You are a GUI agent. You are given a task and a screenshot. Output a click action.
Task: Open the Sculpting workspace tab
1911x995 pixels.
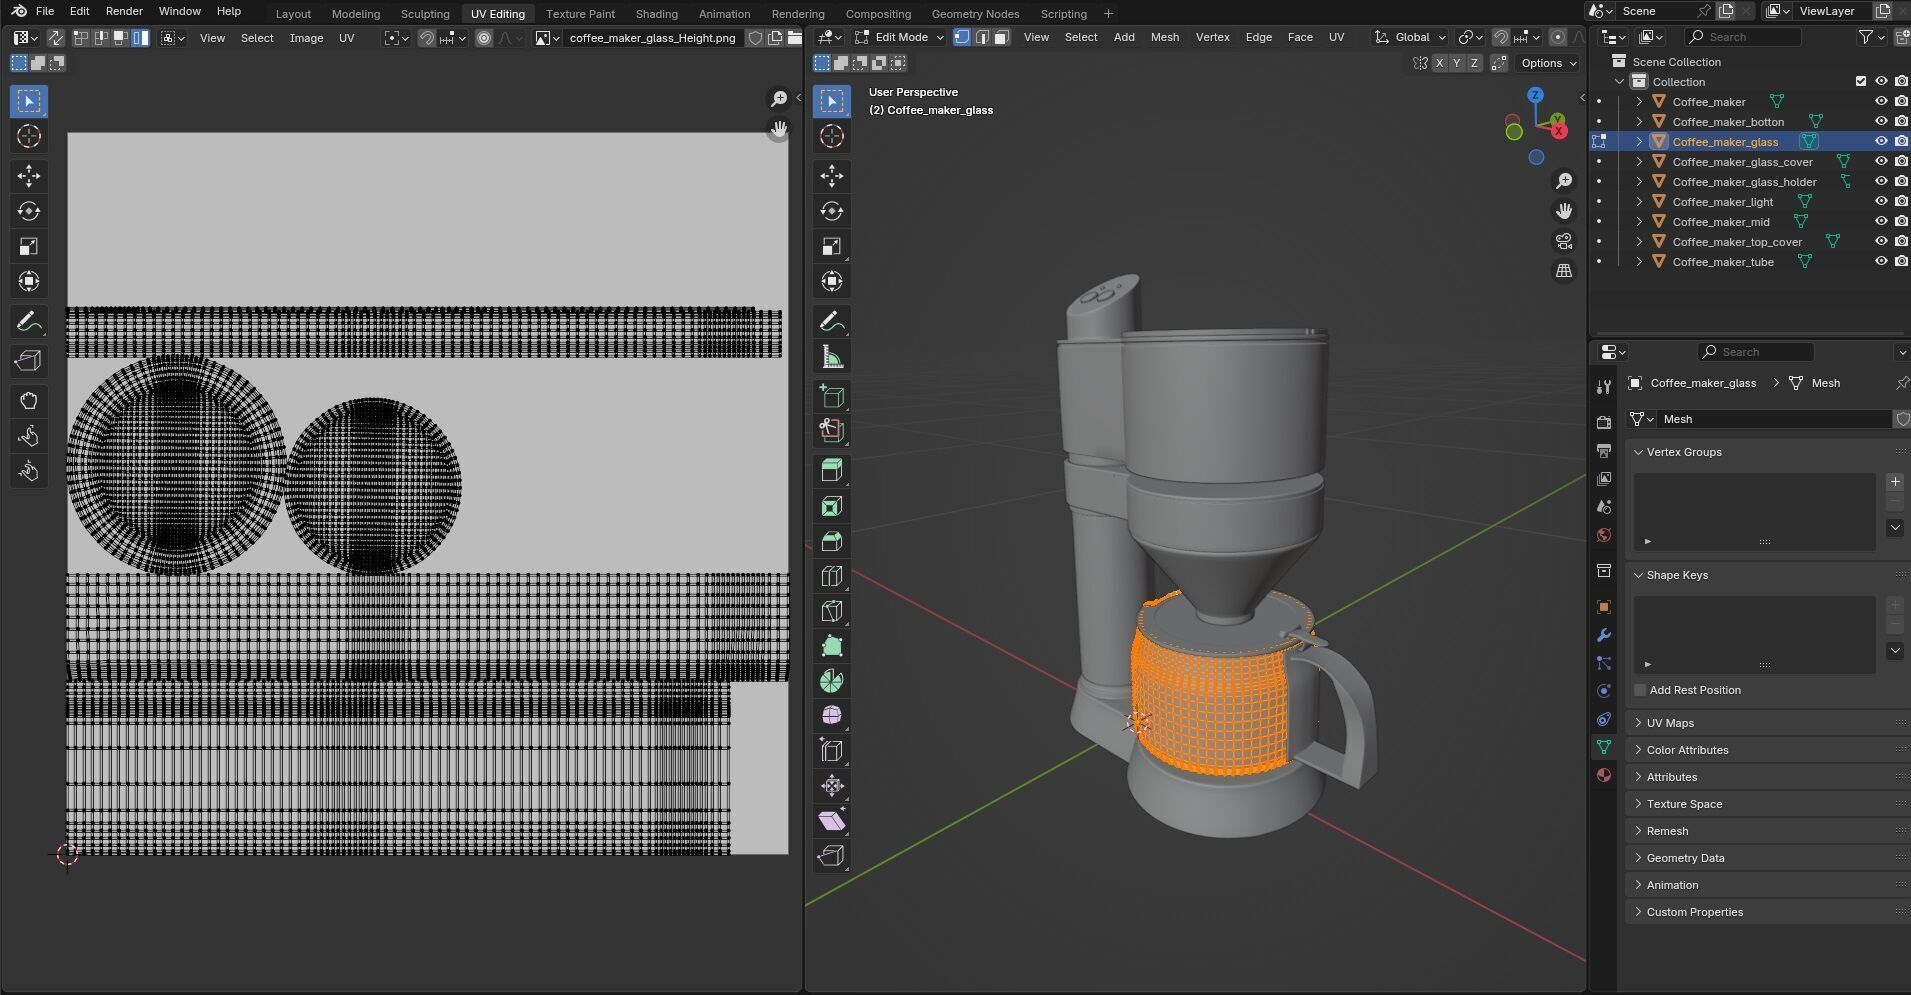(x=425, y=14)
